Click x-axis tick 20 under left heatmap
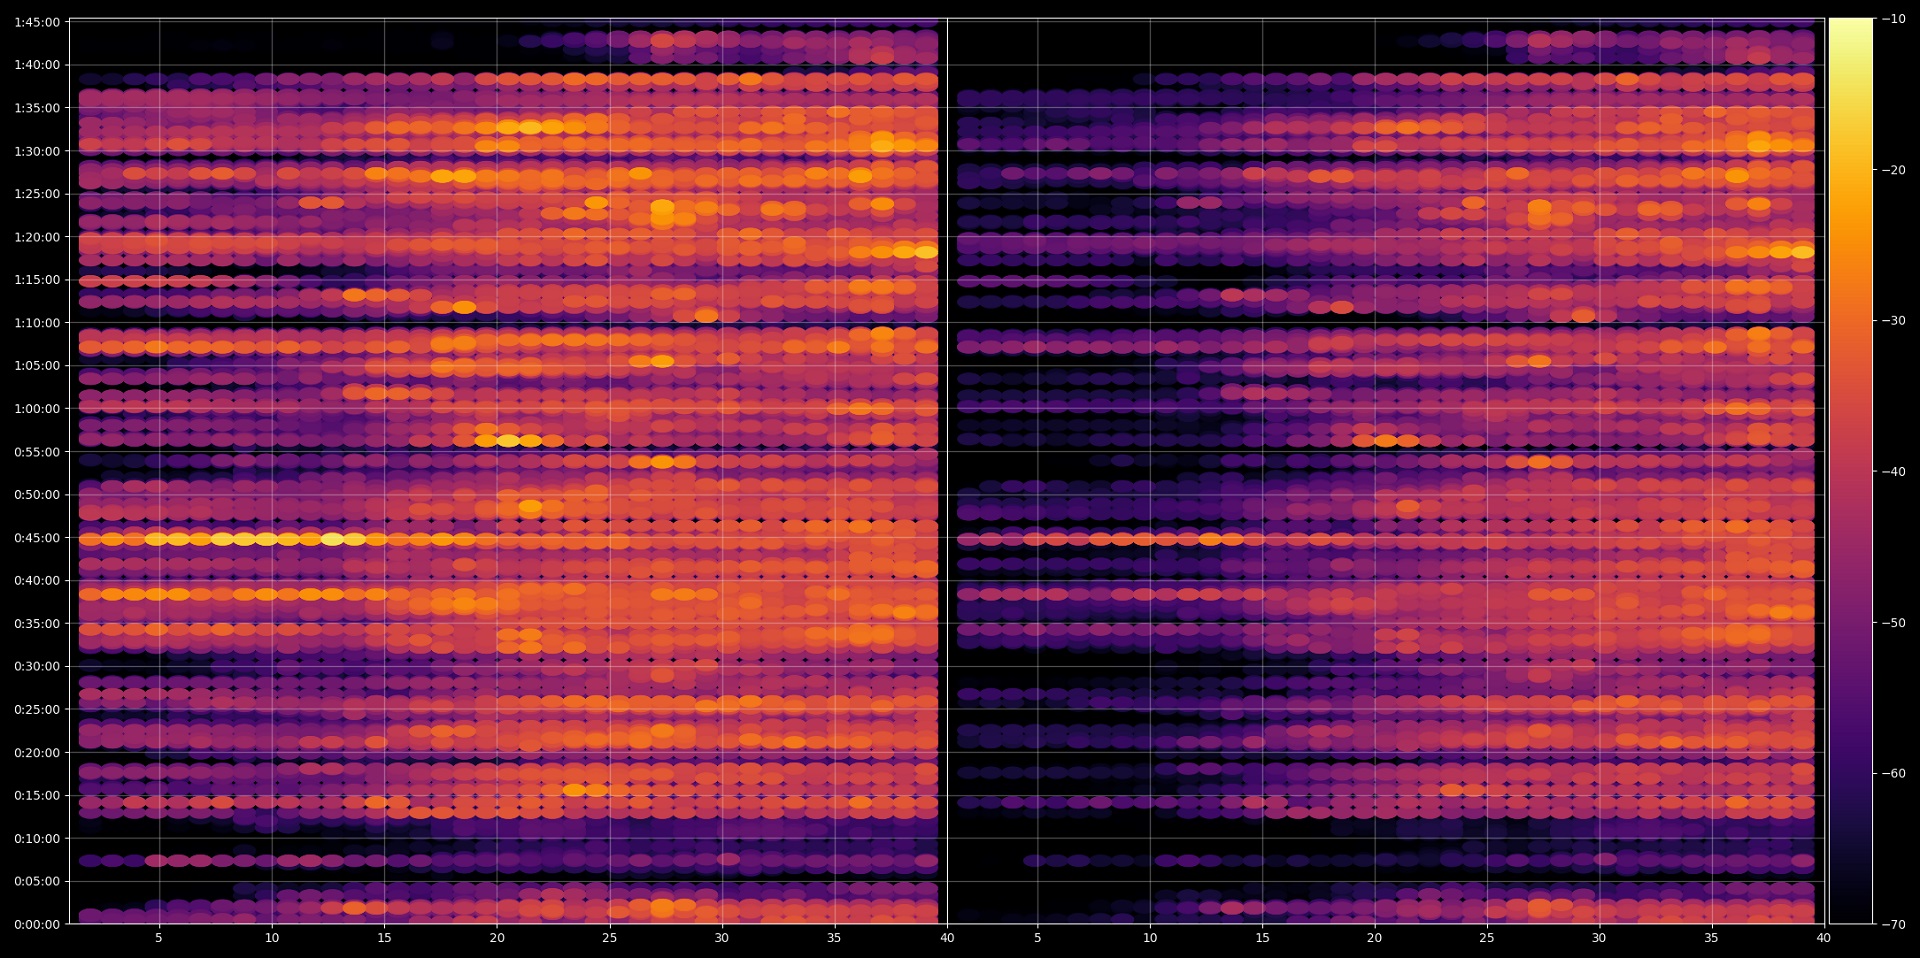1920x958 pixels. pyautogui.click(x=497, y=938)
